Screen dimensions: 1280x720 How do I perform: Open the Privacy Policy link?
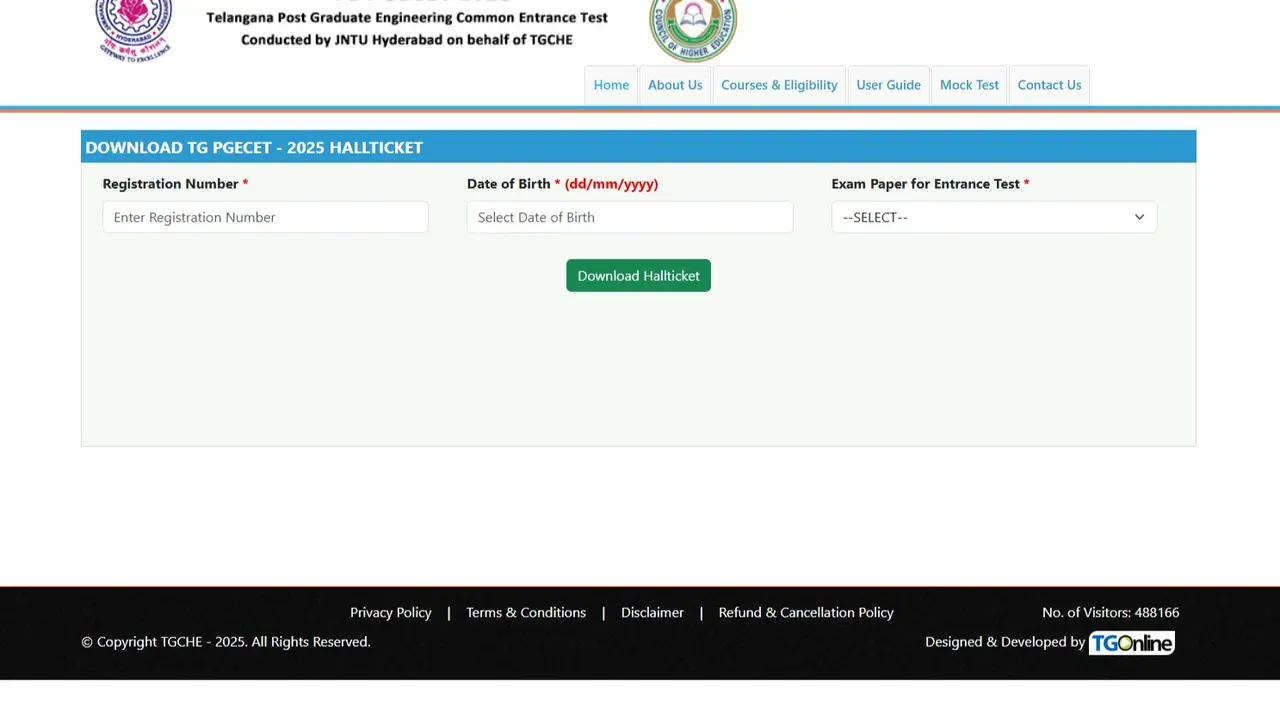tap(390, 612)
